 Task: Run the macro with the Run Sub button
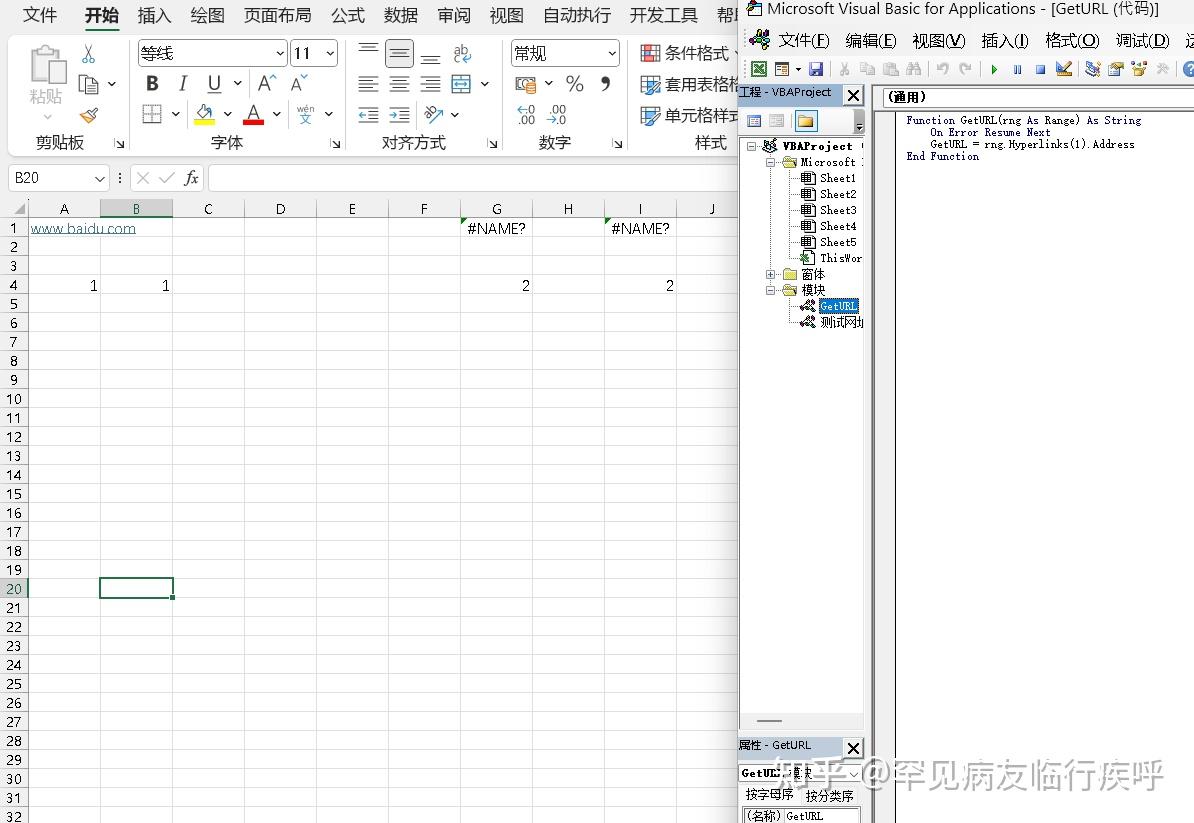click(x=995, y=69)
